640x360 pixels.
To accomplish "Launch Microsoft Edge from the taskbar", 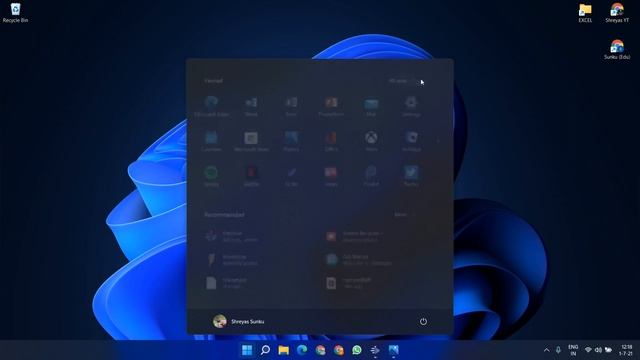I will coord(302,350).
